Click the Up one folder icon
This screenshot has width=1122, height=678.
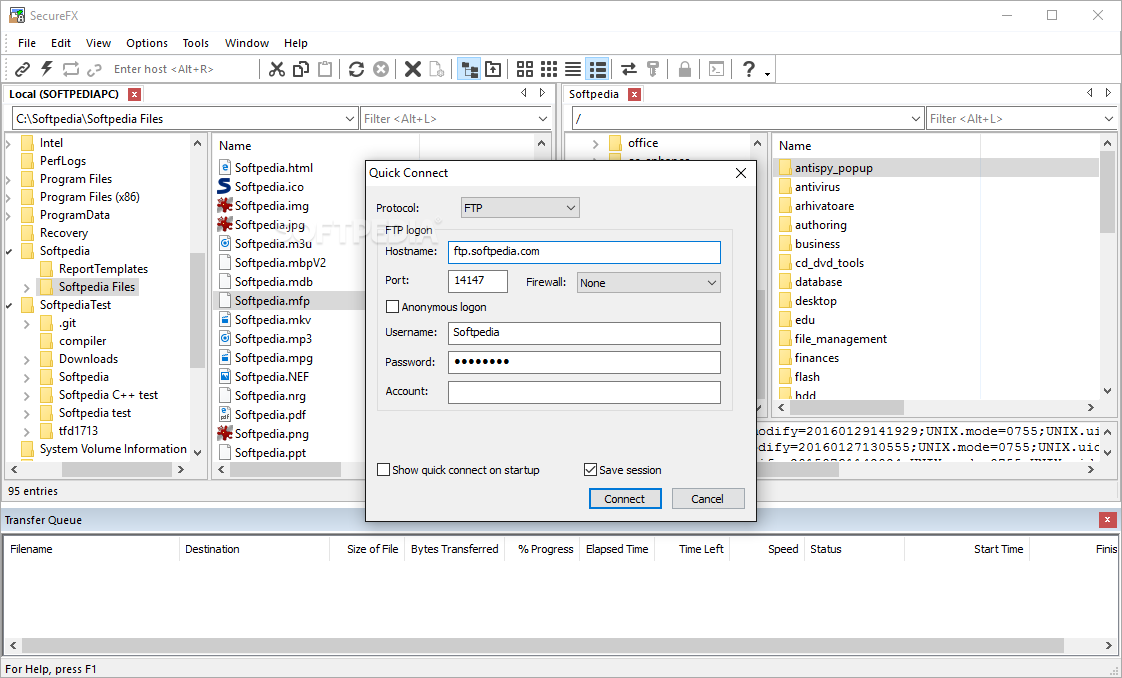coord(493,69)
